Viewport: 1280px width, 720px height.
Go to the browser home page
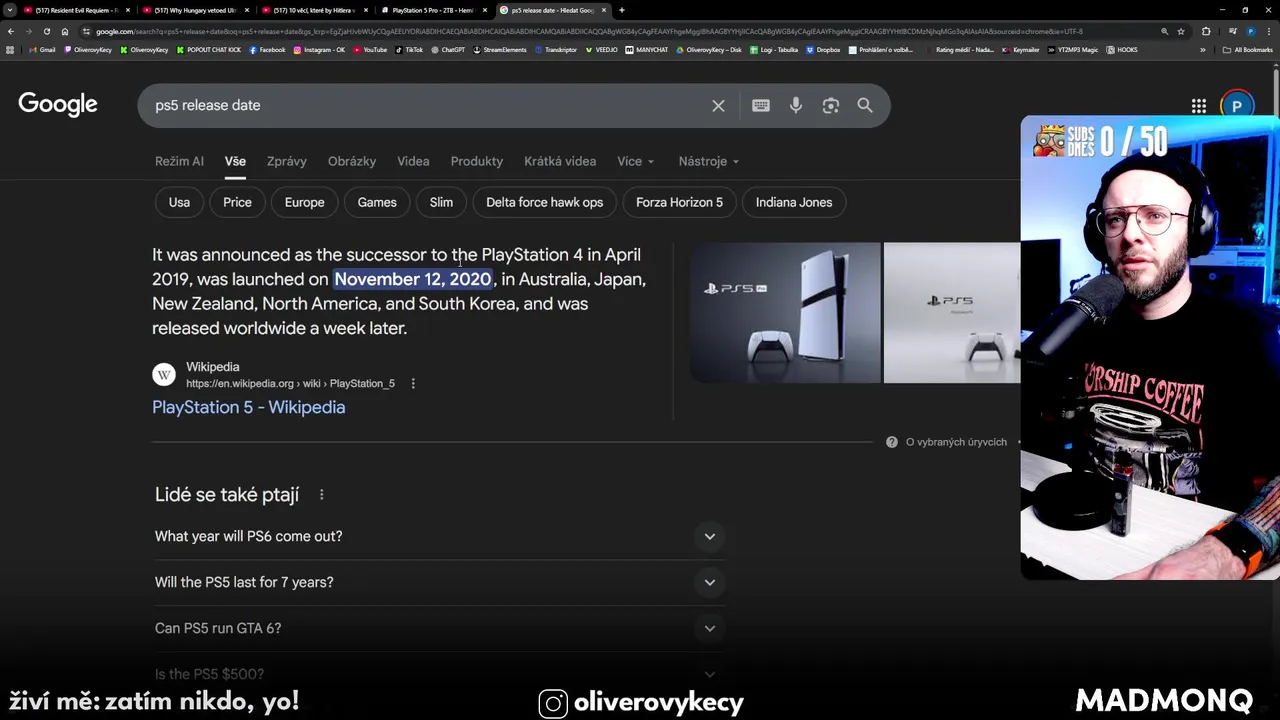(65, 31)
